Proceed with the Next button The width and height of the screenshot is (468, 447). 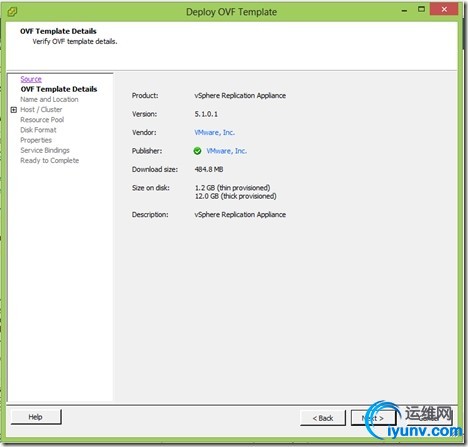(373, 418)
